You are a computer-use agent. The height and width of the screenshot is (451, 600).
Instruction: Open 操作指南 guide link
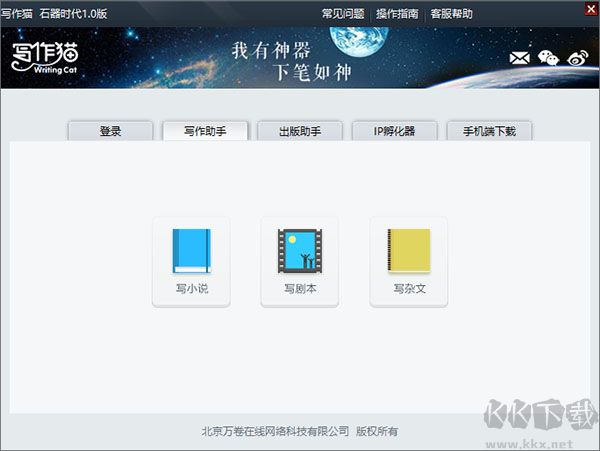(397, 14)
